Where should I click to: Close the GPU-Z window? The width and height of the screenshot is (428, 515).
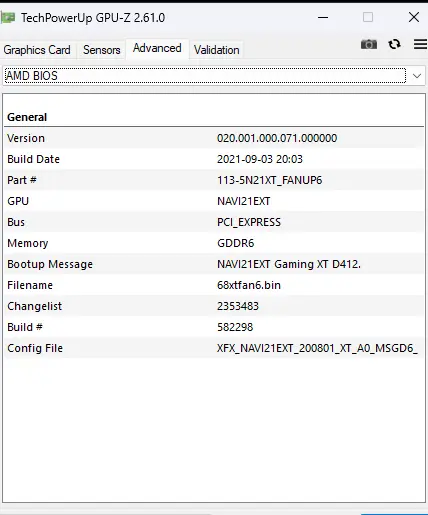(414, 17)
